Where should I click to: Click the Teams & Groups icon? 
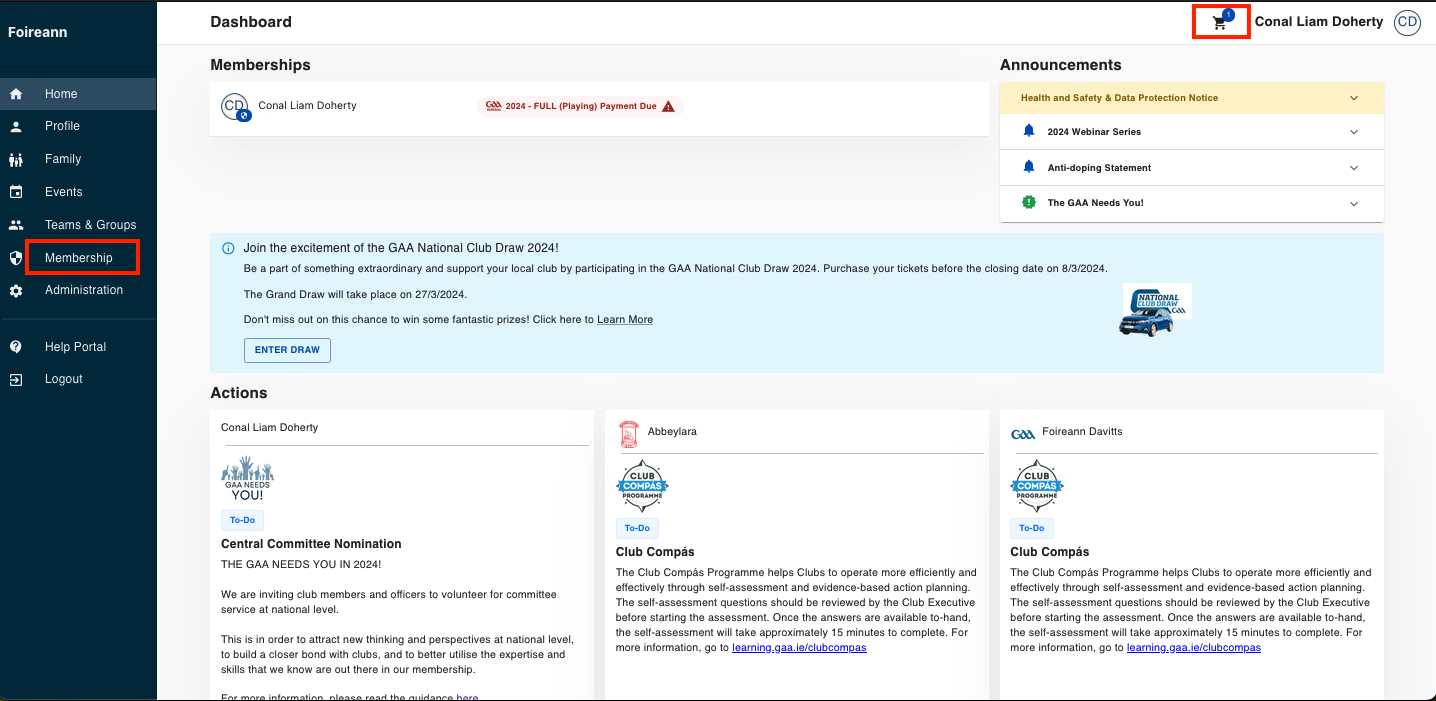16,225
